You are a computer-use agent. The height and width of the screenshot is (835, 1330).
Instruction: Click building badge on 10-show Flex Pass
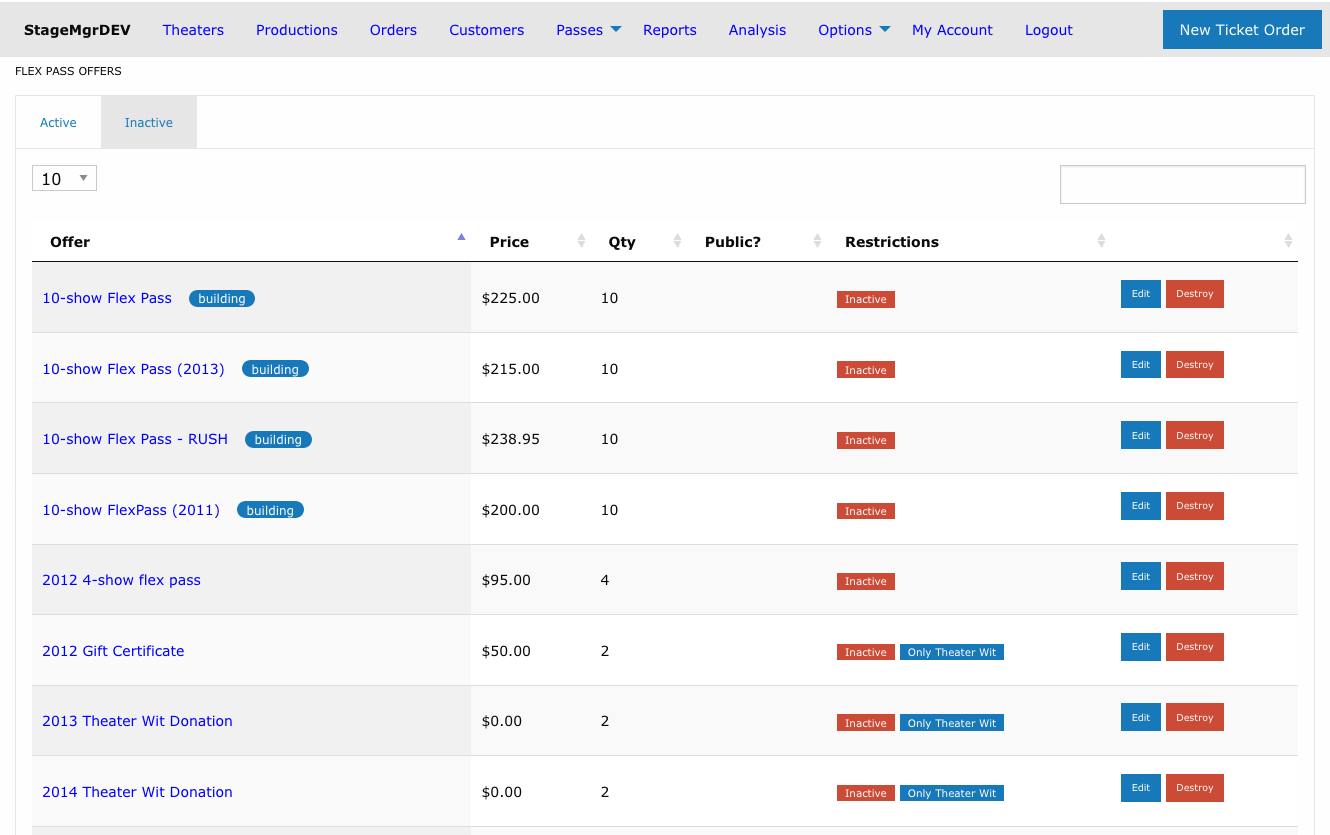pos(222,298)
